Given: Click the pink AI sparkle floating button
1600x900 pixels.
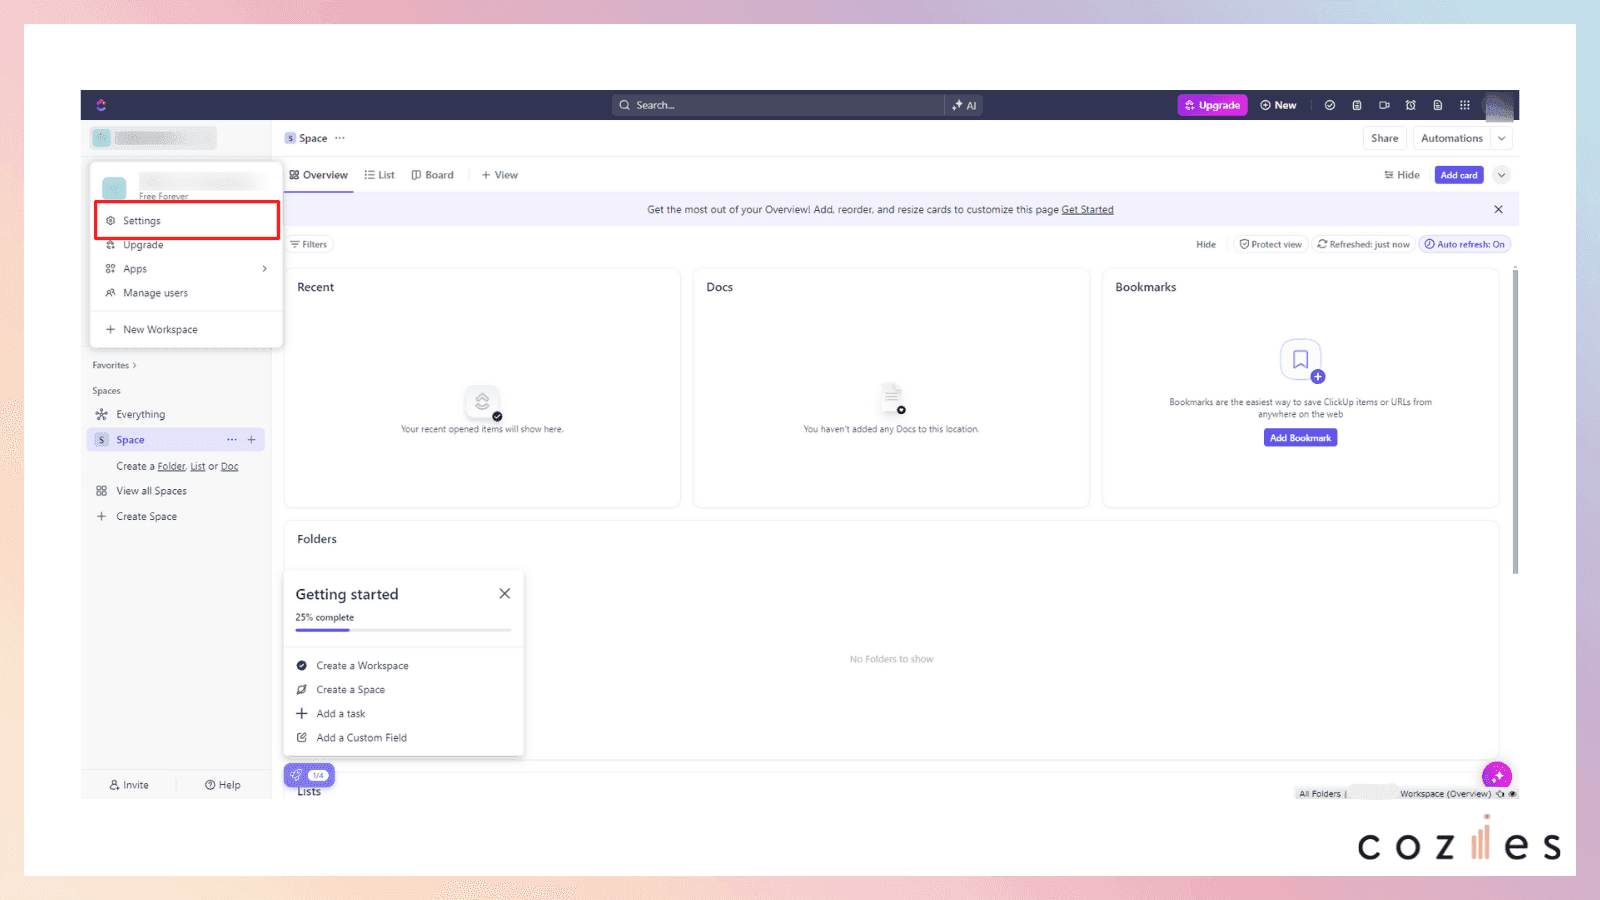Looking at the screenshot, I should pos(1497,775).
